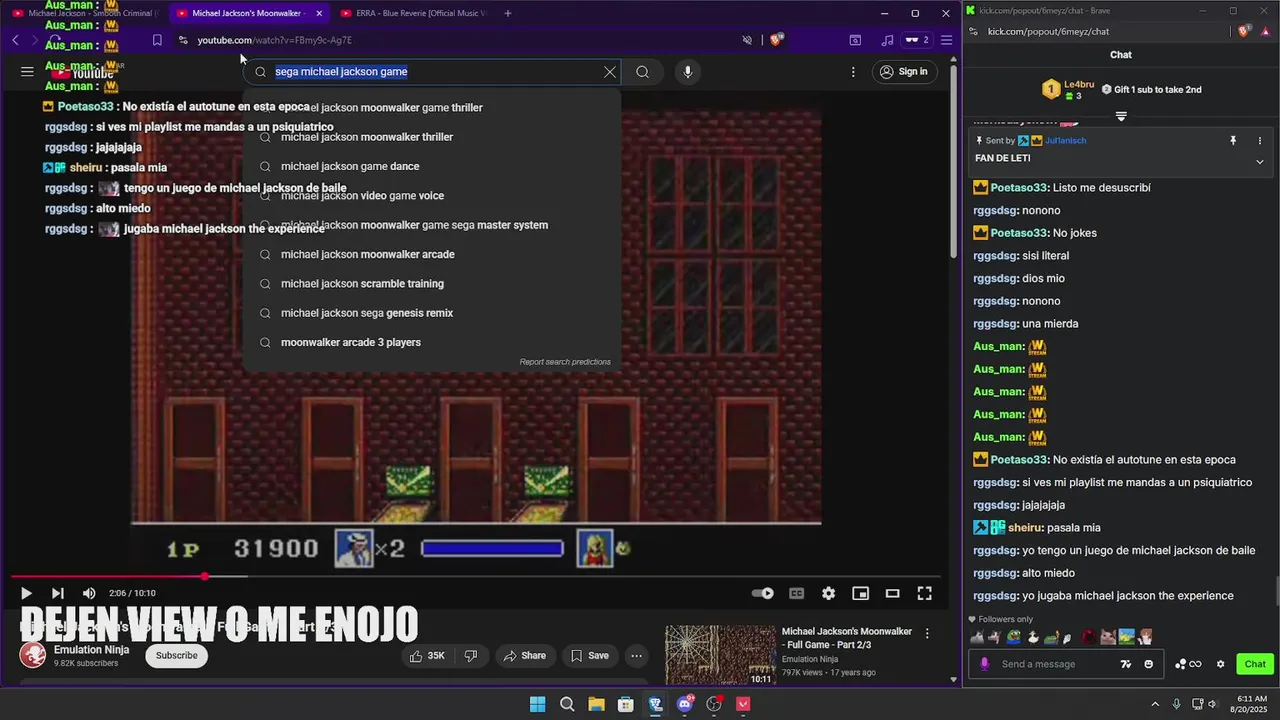Bookmark this page in the toolbar
Image resolution: width=1280 pixels, height=720 pixels.
tap(157, 40)
